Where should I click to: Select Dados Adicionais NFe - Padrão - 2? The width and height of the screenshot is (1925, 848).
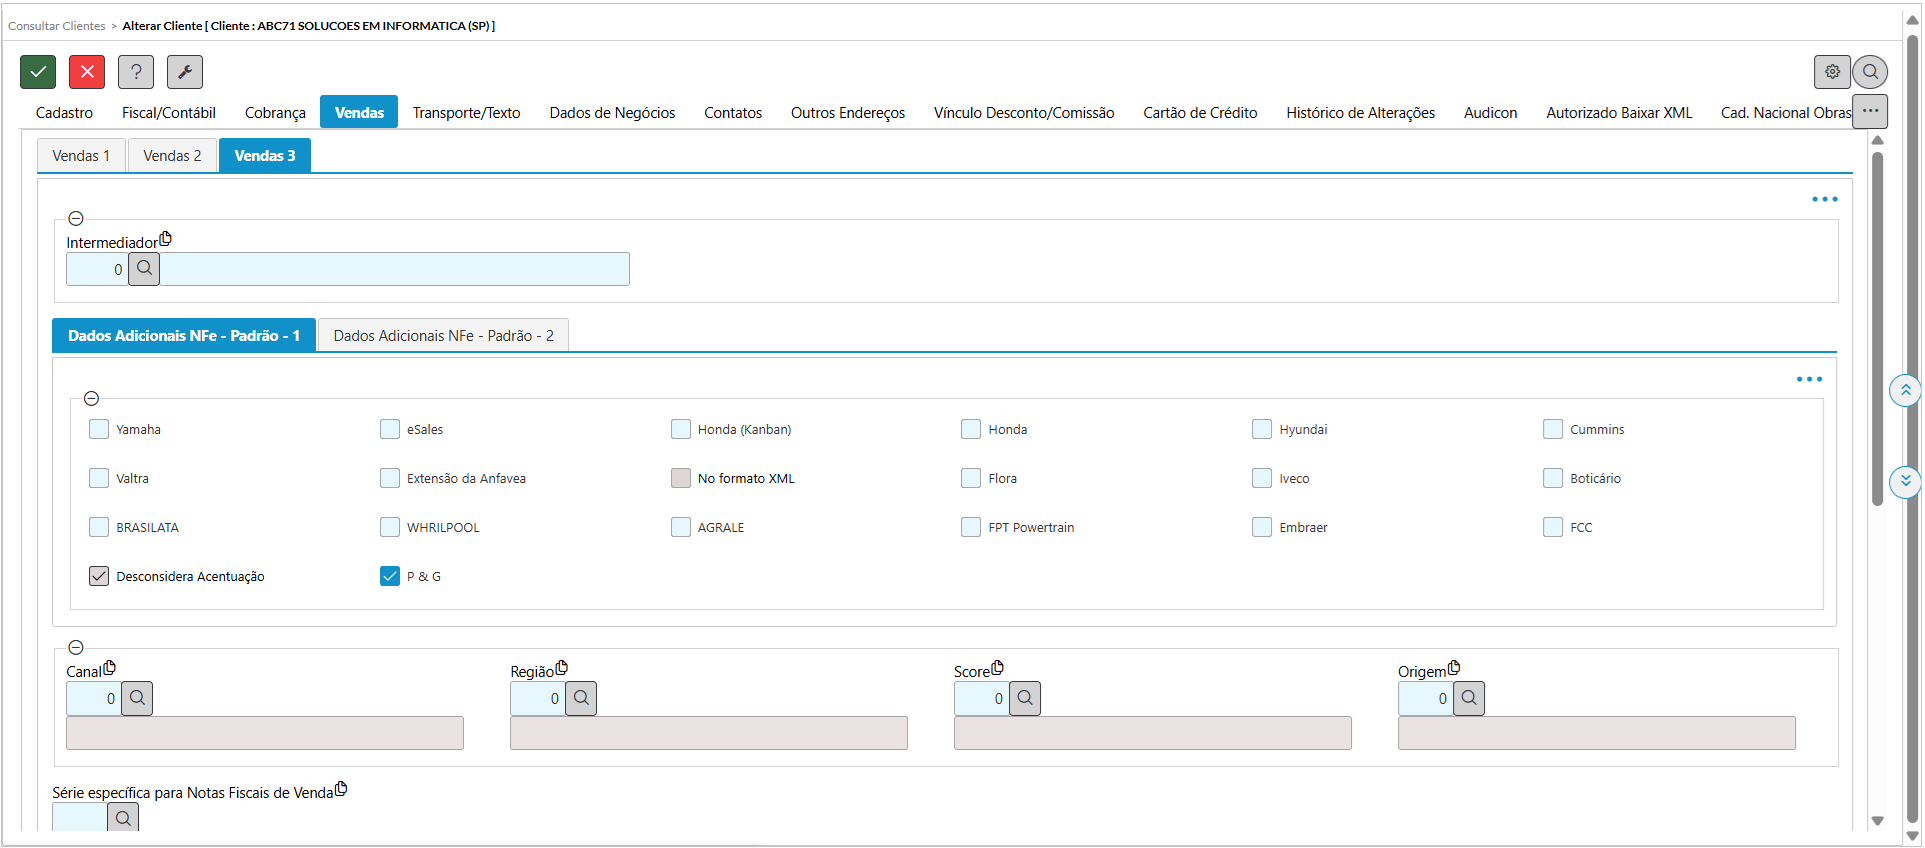point(443,336)
